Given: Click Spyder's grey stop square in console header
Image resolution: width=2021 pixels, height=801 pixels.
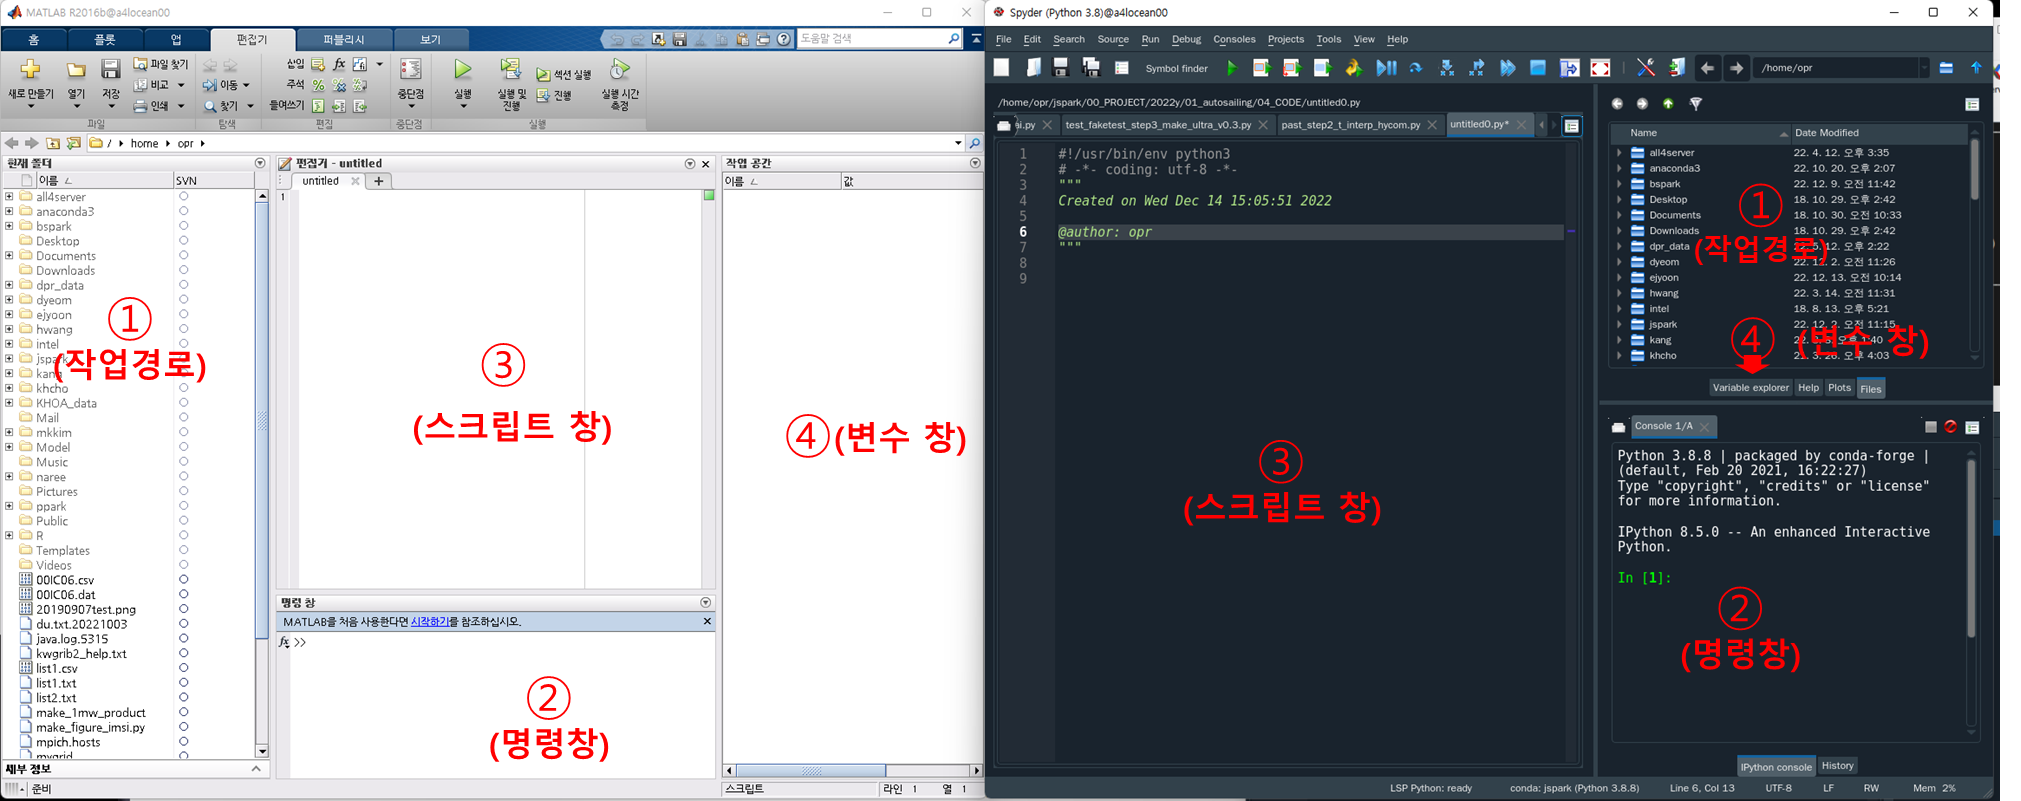Looking at the screenshot, I should click(x=1931, y=427).
